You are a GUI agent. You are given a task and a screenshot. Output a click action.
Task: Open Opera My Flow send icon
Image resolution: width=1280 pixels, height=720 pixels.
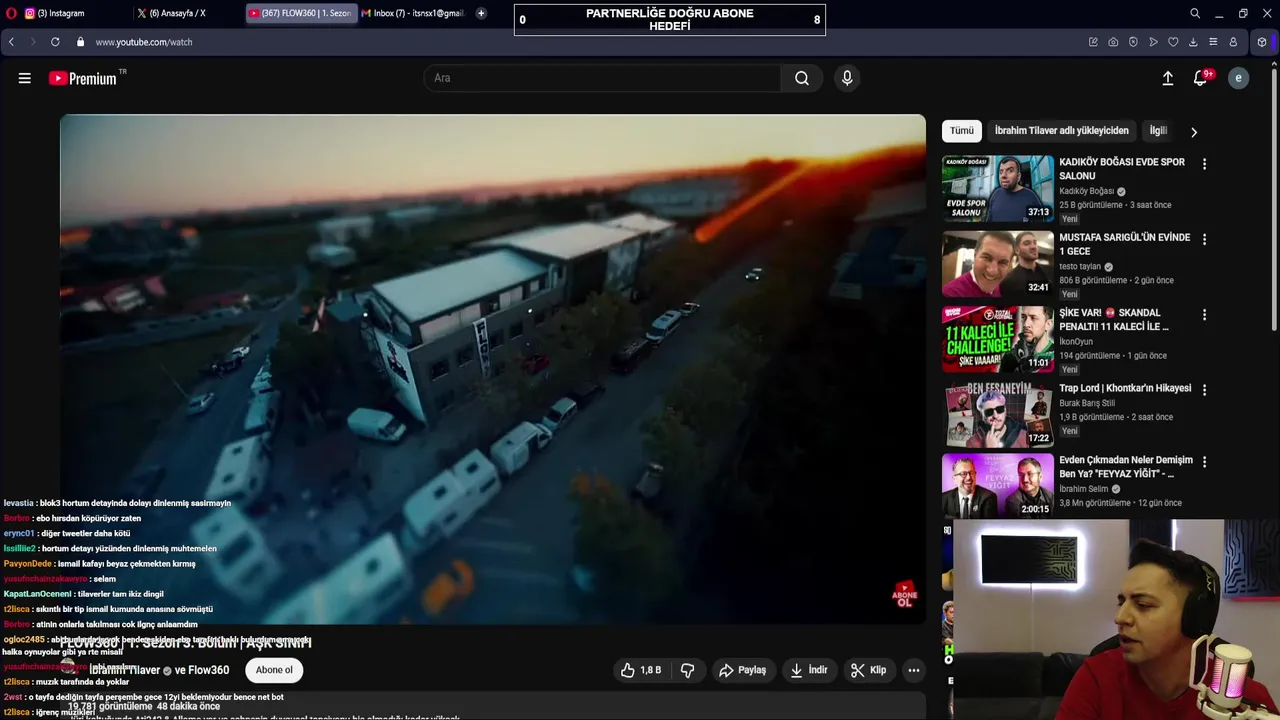click(1153, 42)
